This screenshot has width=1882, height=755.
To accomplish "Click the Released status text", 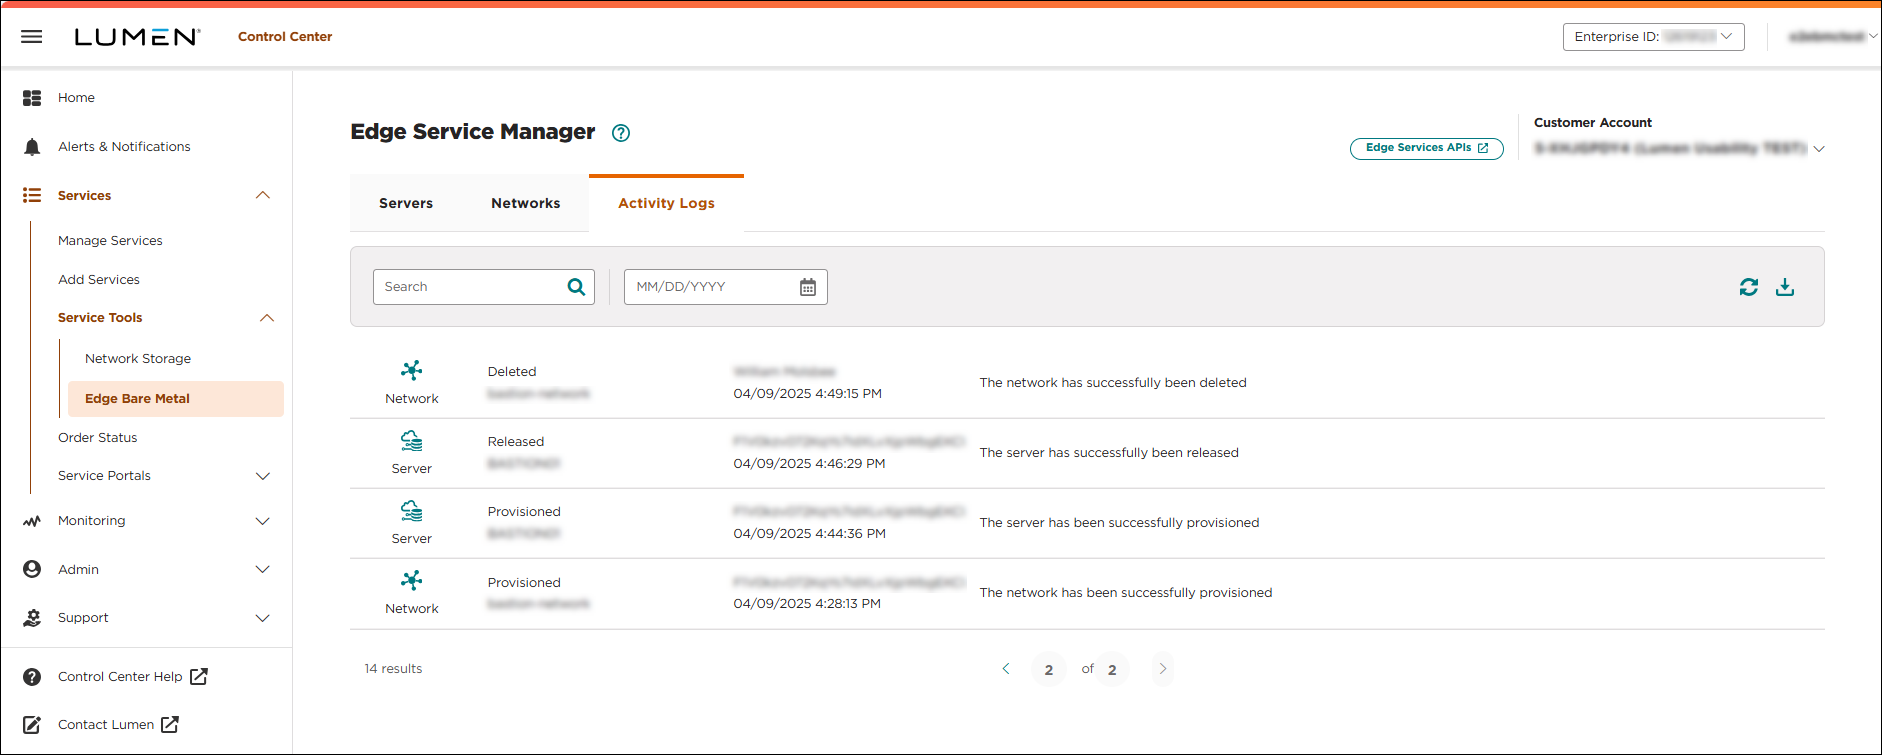I will tap(516, 442).
